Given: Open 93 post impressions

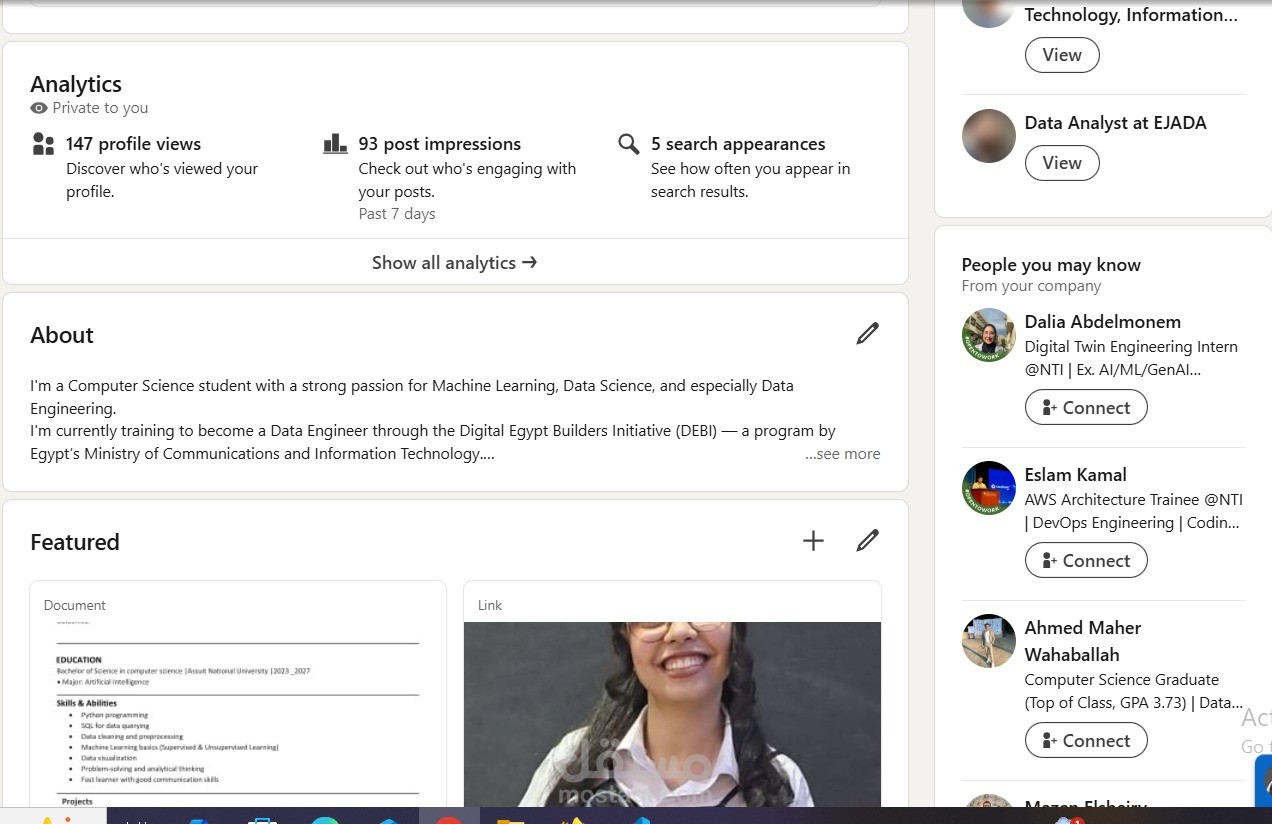Looking at the screenshot, I should tap(440, 144).
